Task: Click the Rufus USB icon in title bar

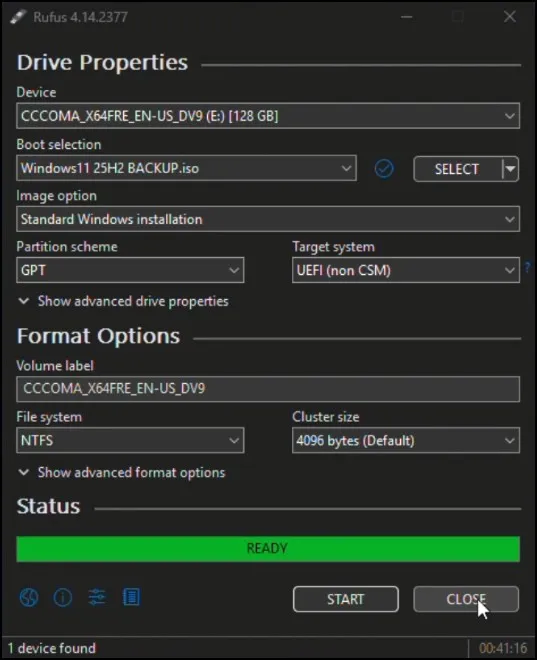Action: 18,17
